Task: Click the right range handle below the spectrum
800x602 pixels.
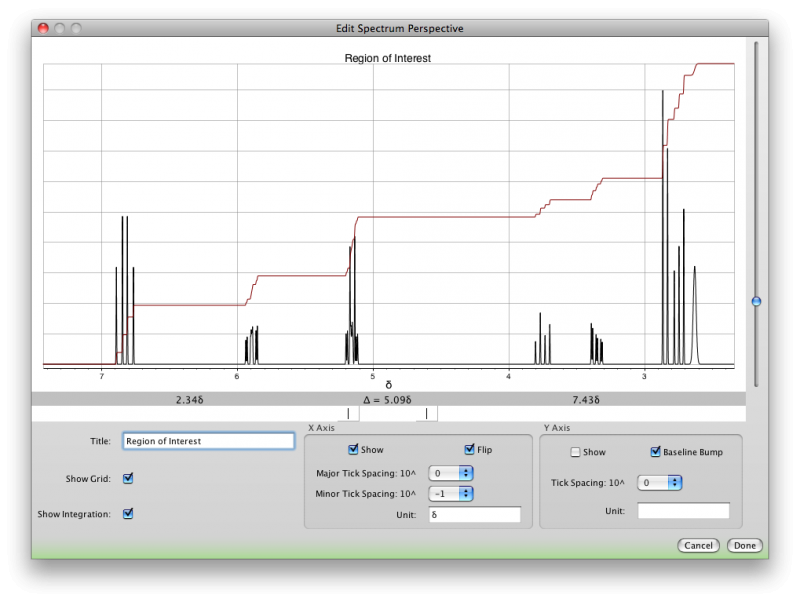Action: [427, 414]
